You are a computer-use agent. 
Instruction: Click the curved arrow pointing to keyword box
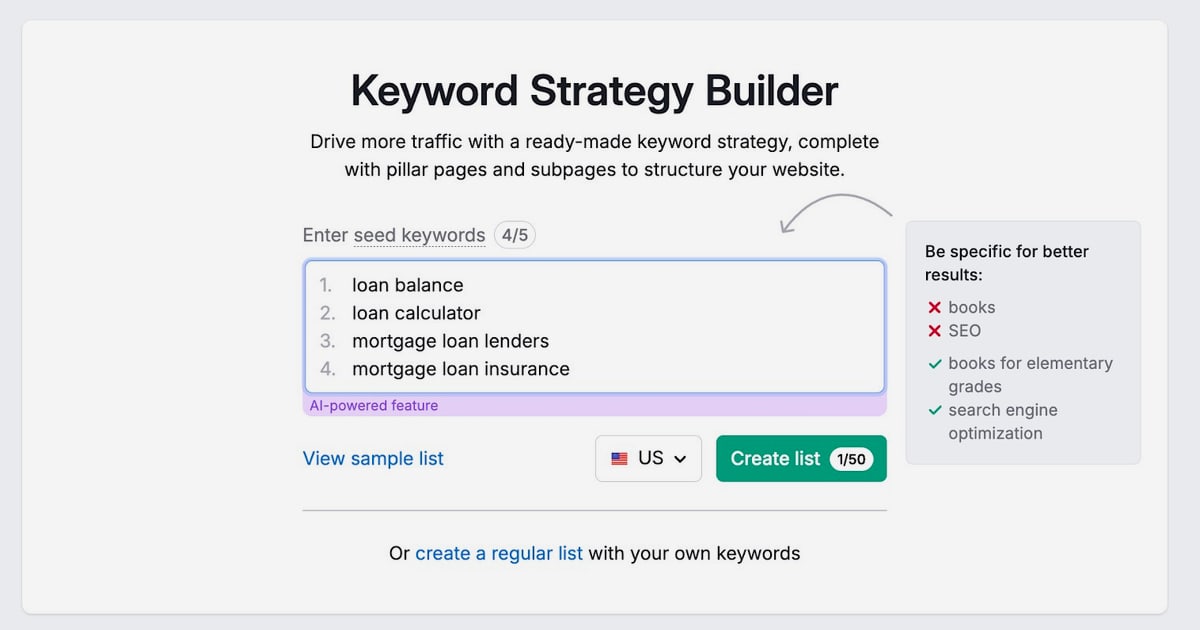[835, 211]
